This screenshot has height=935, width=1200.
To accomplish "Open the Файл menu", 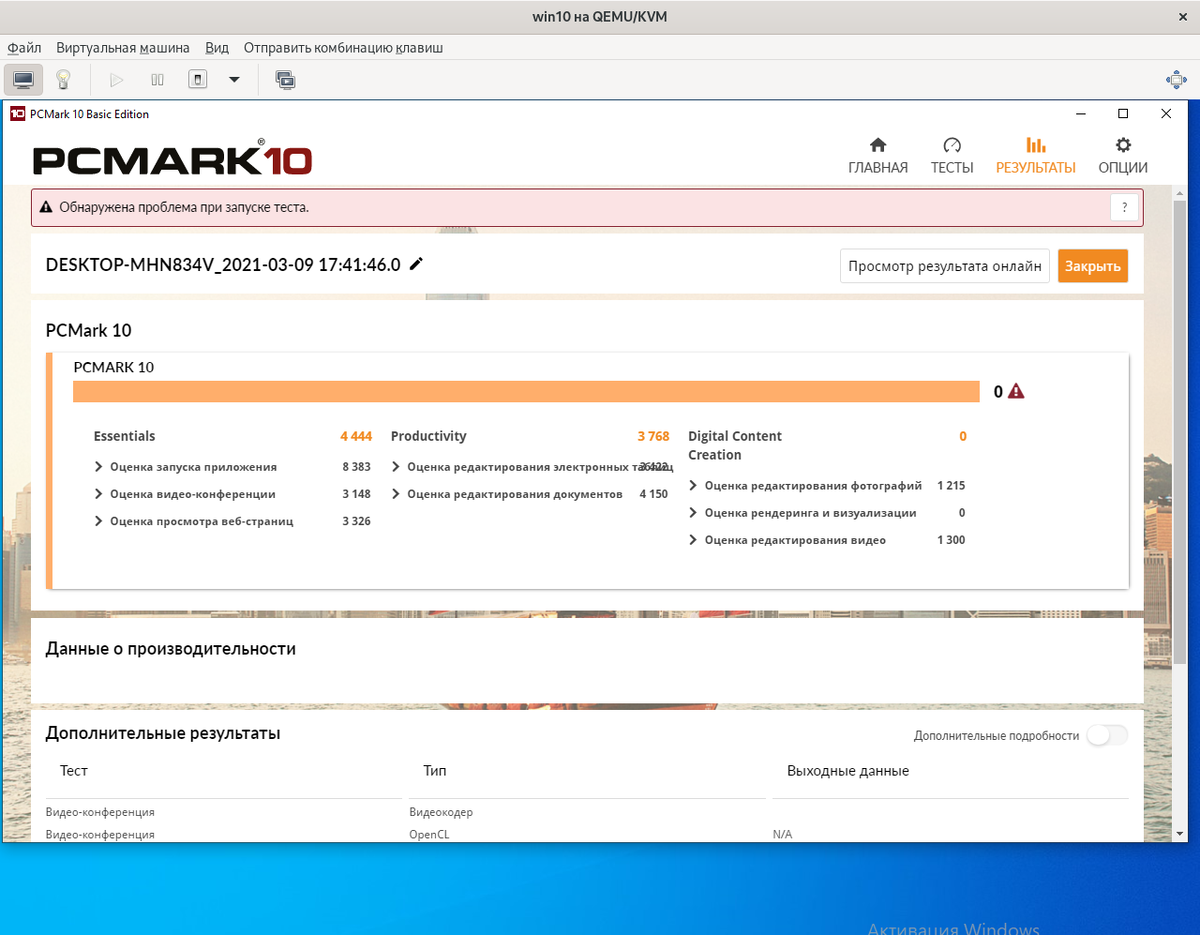I will click(x=25, y=48).
